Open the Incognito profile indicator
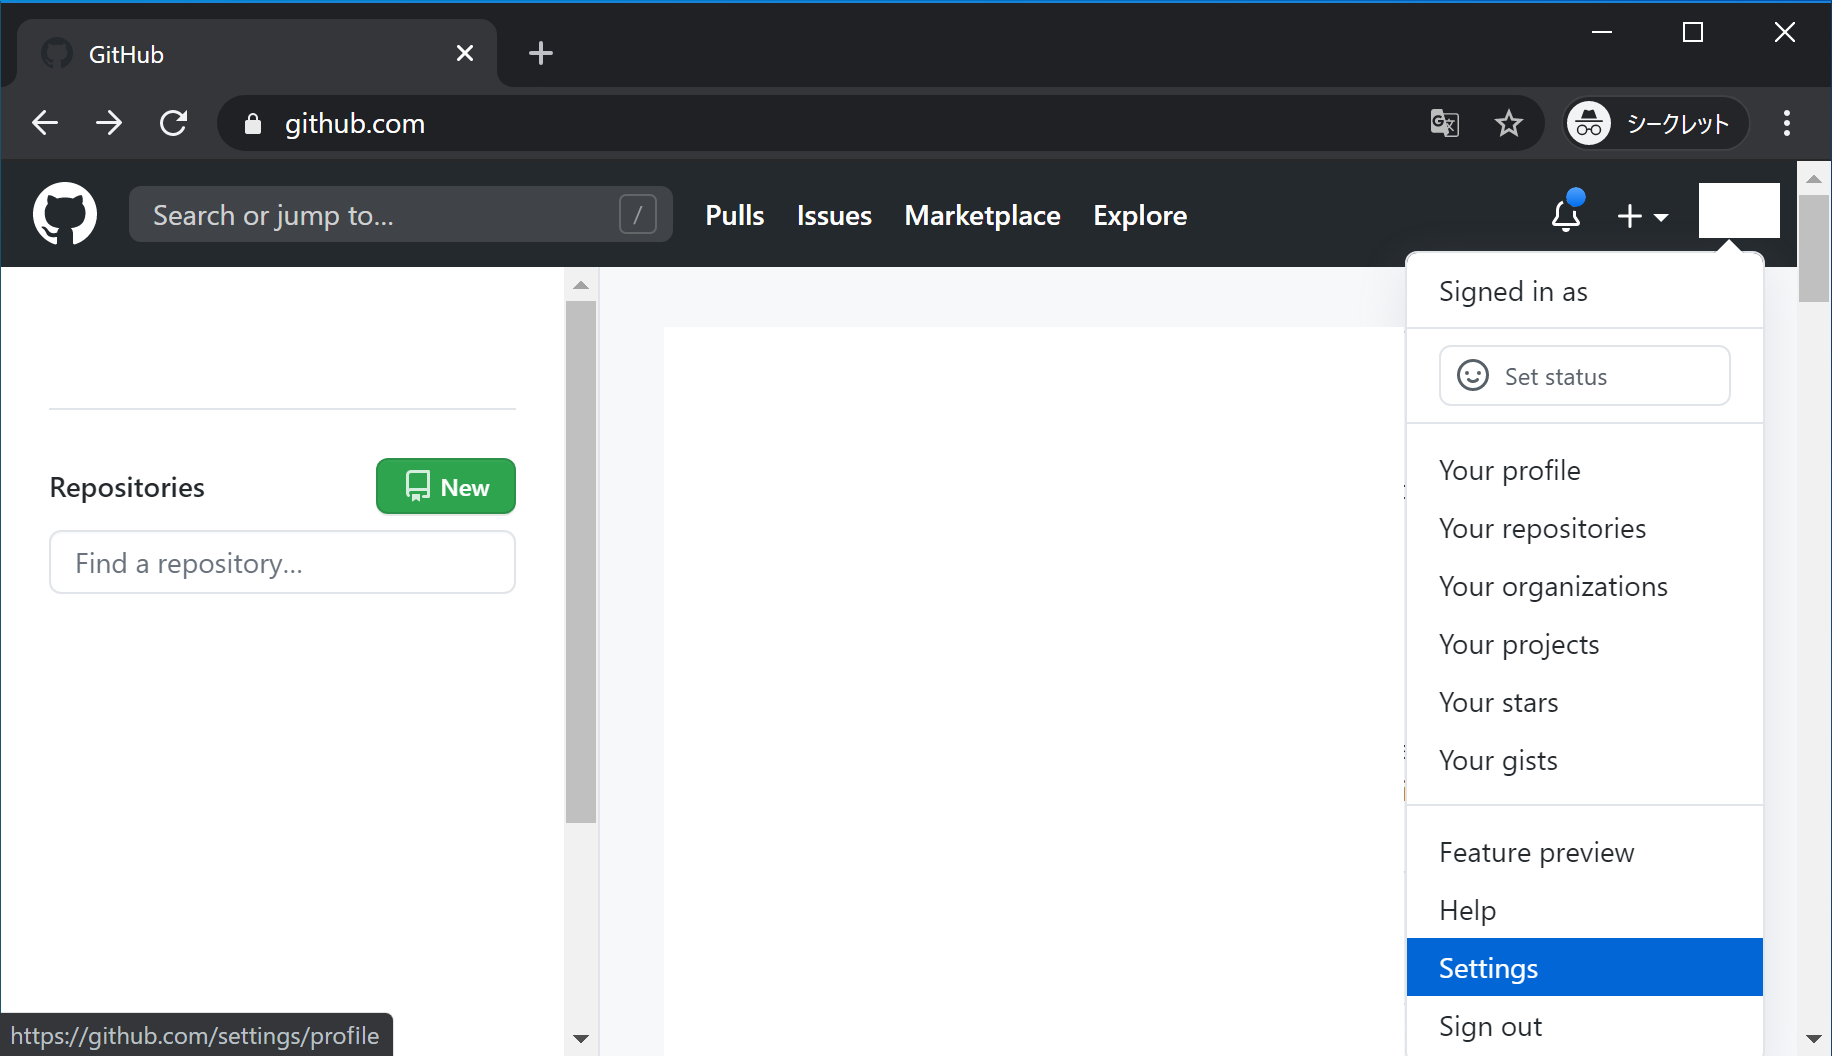The width and height of the screenshot is (1832, 1056). [x=1656, y=124]
